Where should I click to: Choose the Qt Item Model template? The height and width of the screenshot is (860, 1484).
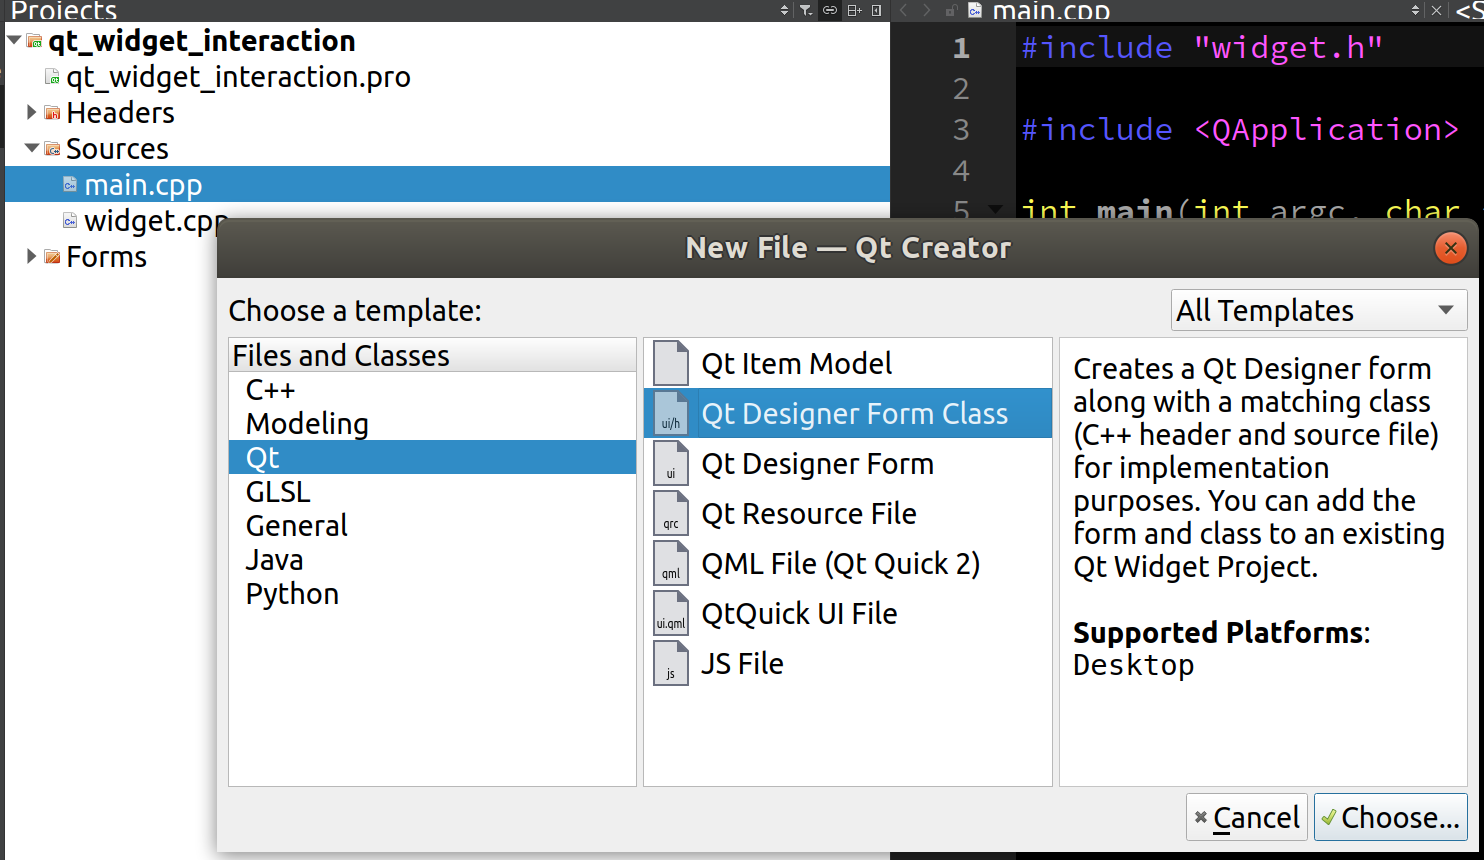tap(848, 363)
